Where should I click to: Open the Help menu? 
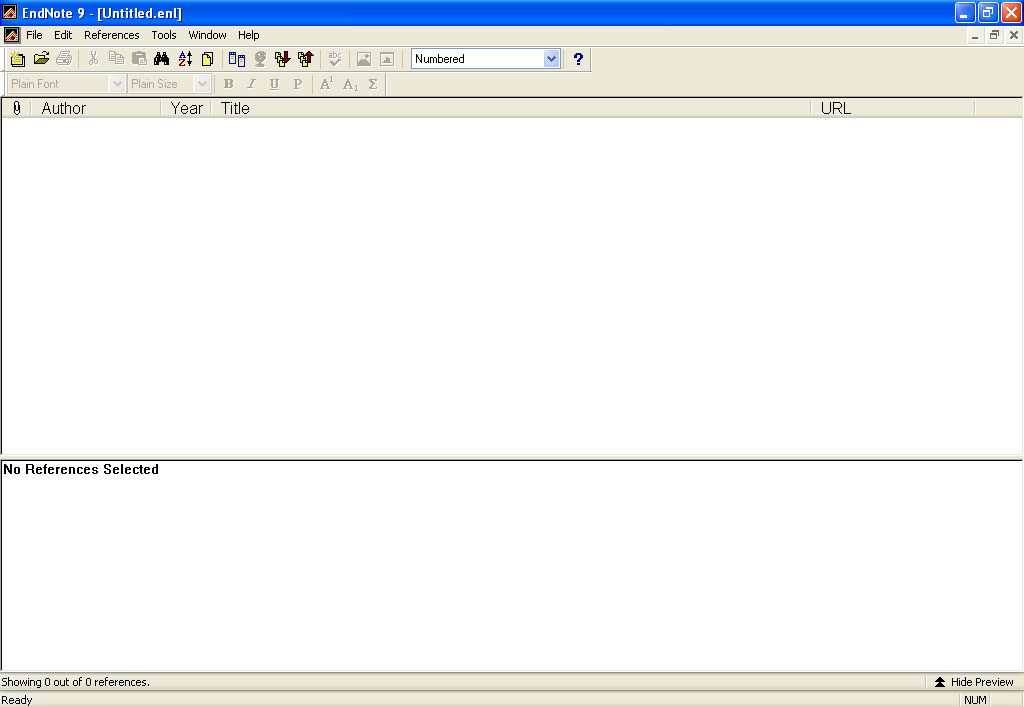click(x=248, y=35)
